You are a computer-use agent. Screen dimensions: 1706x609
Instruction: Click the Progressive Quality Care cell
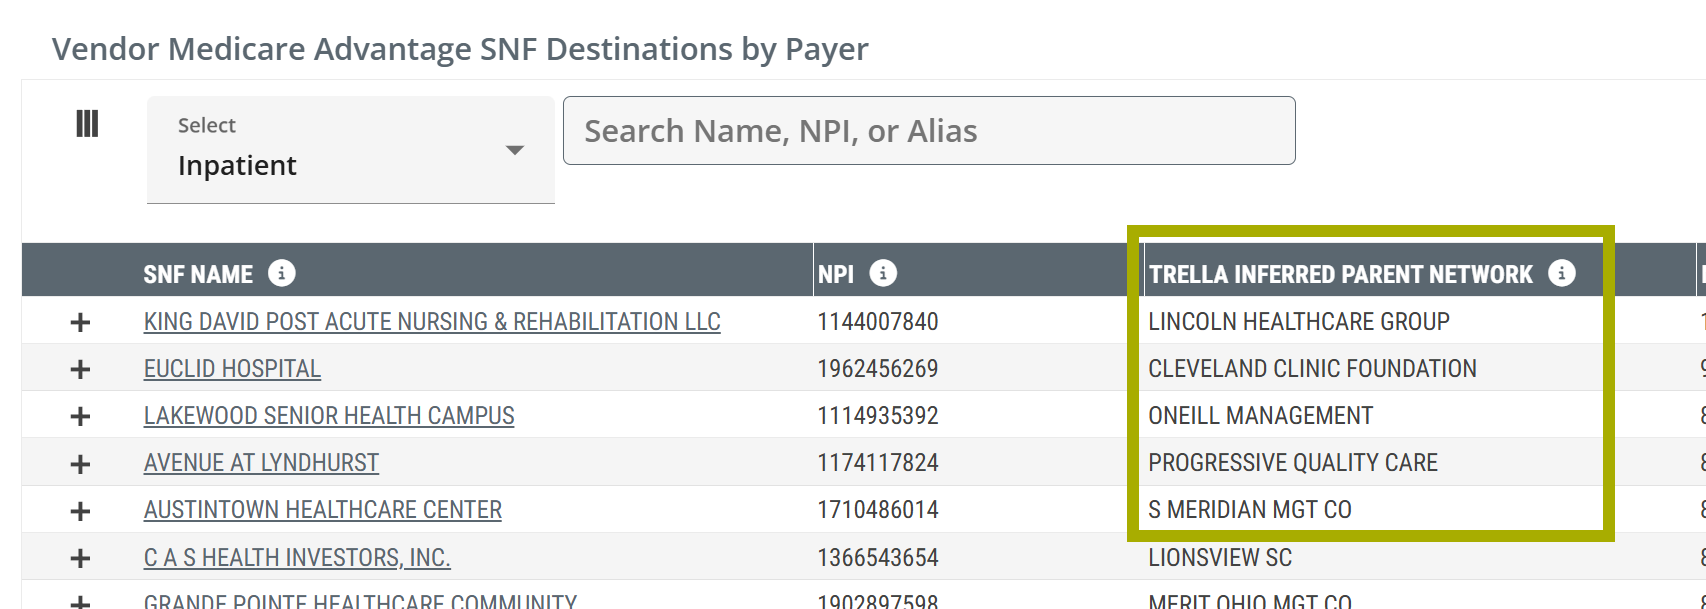(1293, 463)
